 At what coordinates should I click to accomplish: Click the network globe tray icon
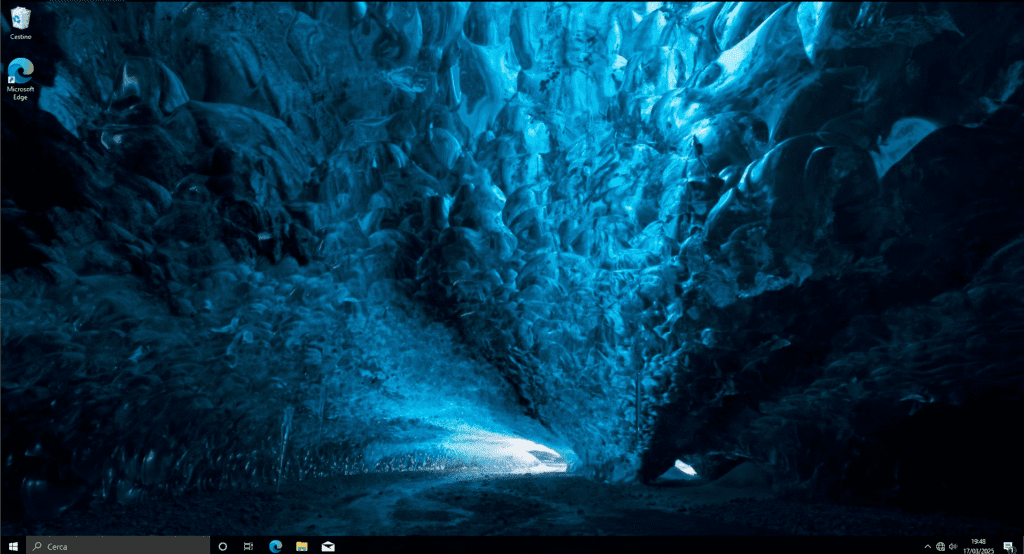[941, 546]
